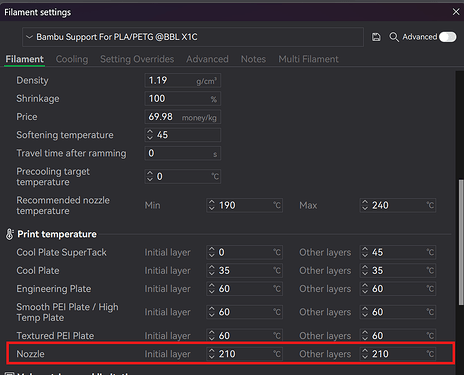Viewport: 464px width, 375px height.
Task: Edit the Shrinkage percentage field
Action: click(x=183, y=99)
